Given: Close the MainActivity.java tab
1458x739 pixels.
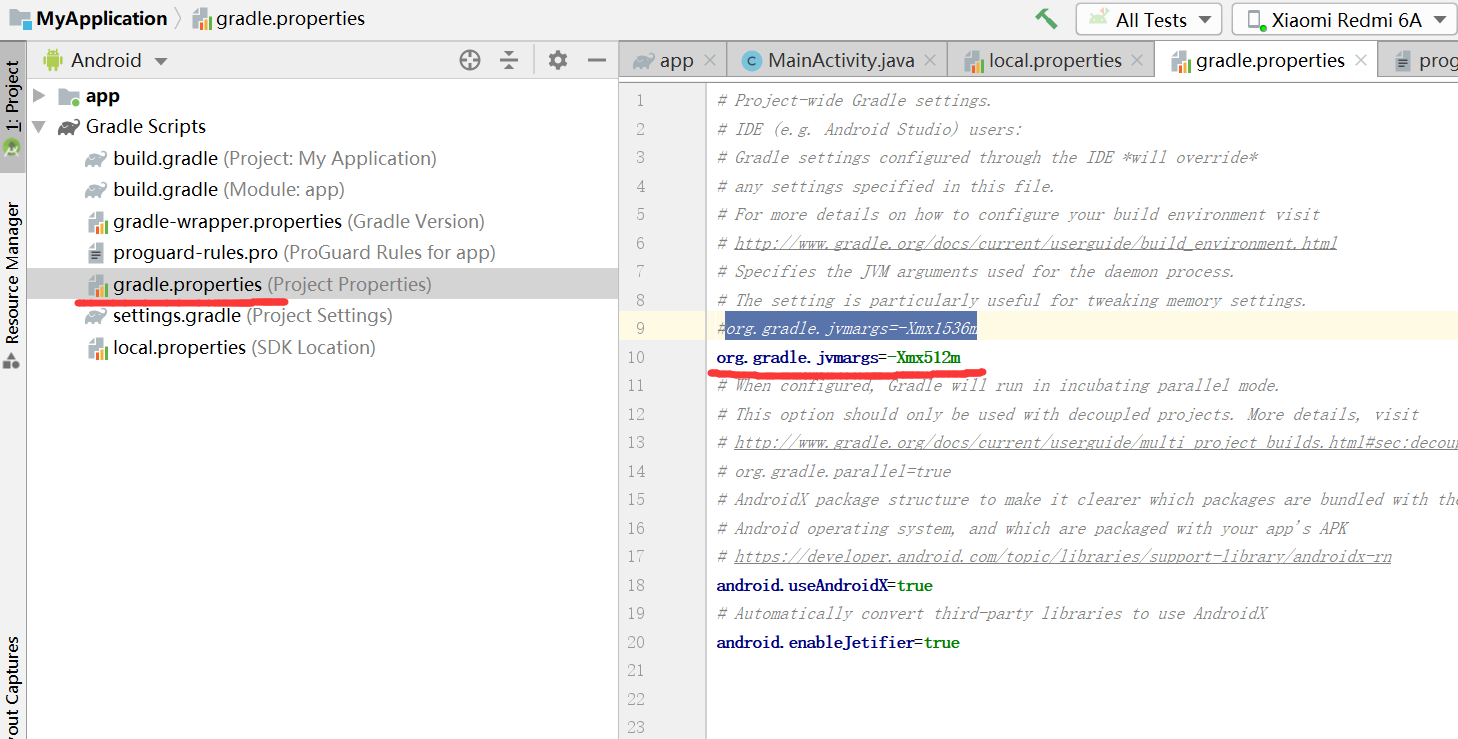Looking at the screenshot, I should 930,60.
